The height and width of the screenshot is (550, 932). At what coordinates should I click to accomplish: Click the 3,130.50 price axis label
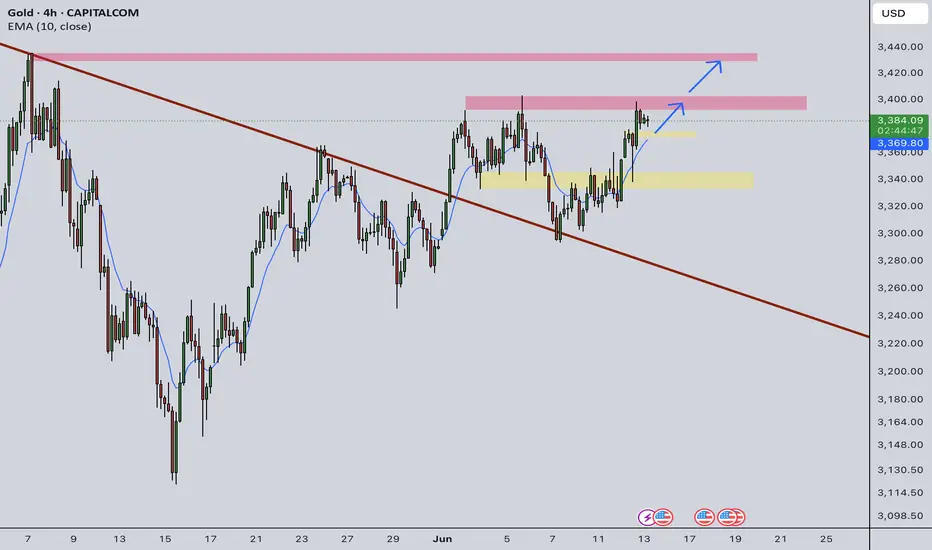click(x=900, y=470)
